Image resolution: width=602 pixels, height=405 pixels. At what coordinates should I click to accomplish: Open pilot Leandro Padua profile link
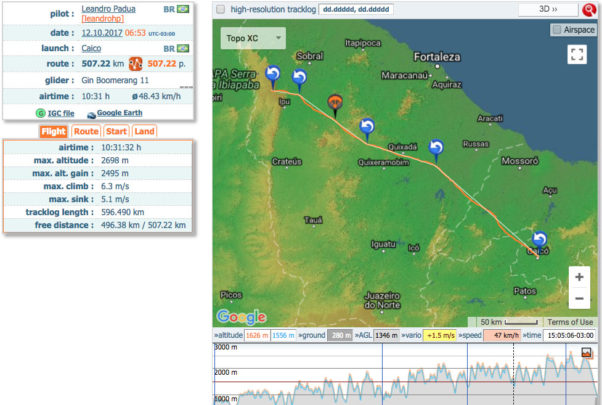click(108, 8)
